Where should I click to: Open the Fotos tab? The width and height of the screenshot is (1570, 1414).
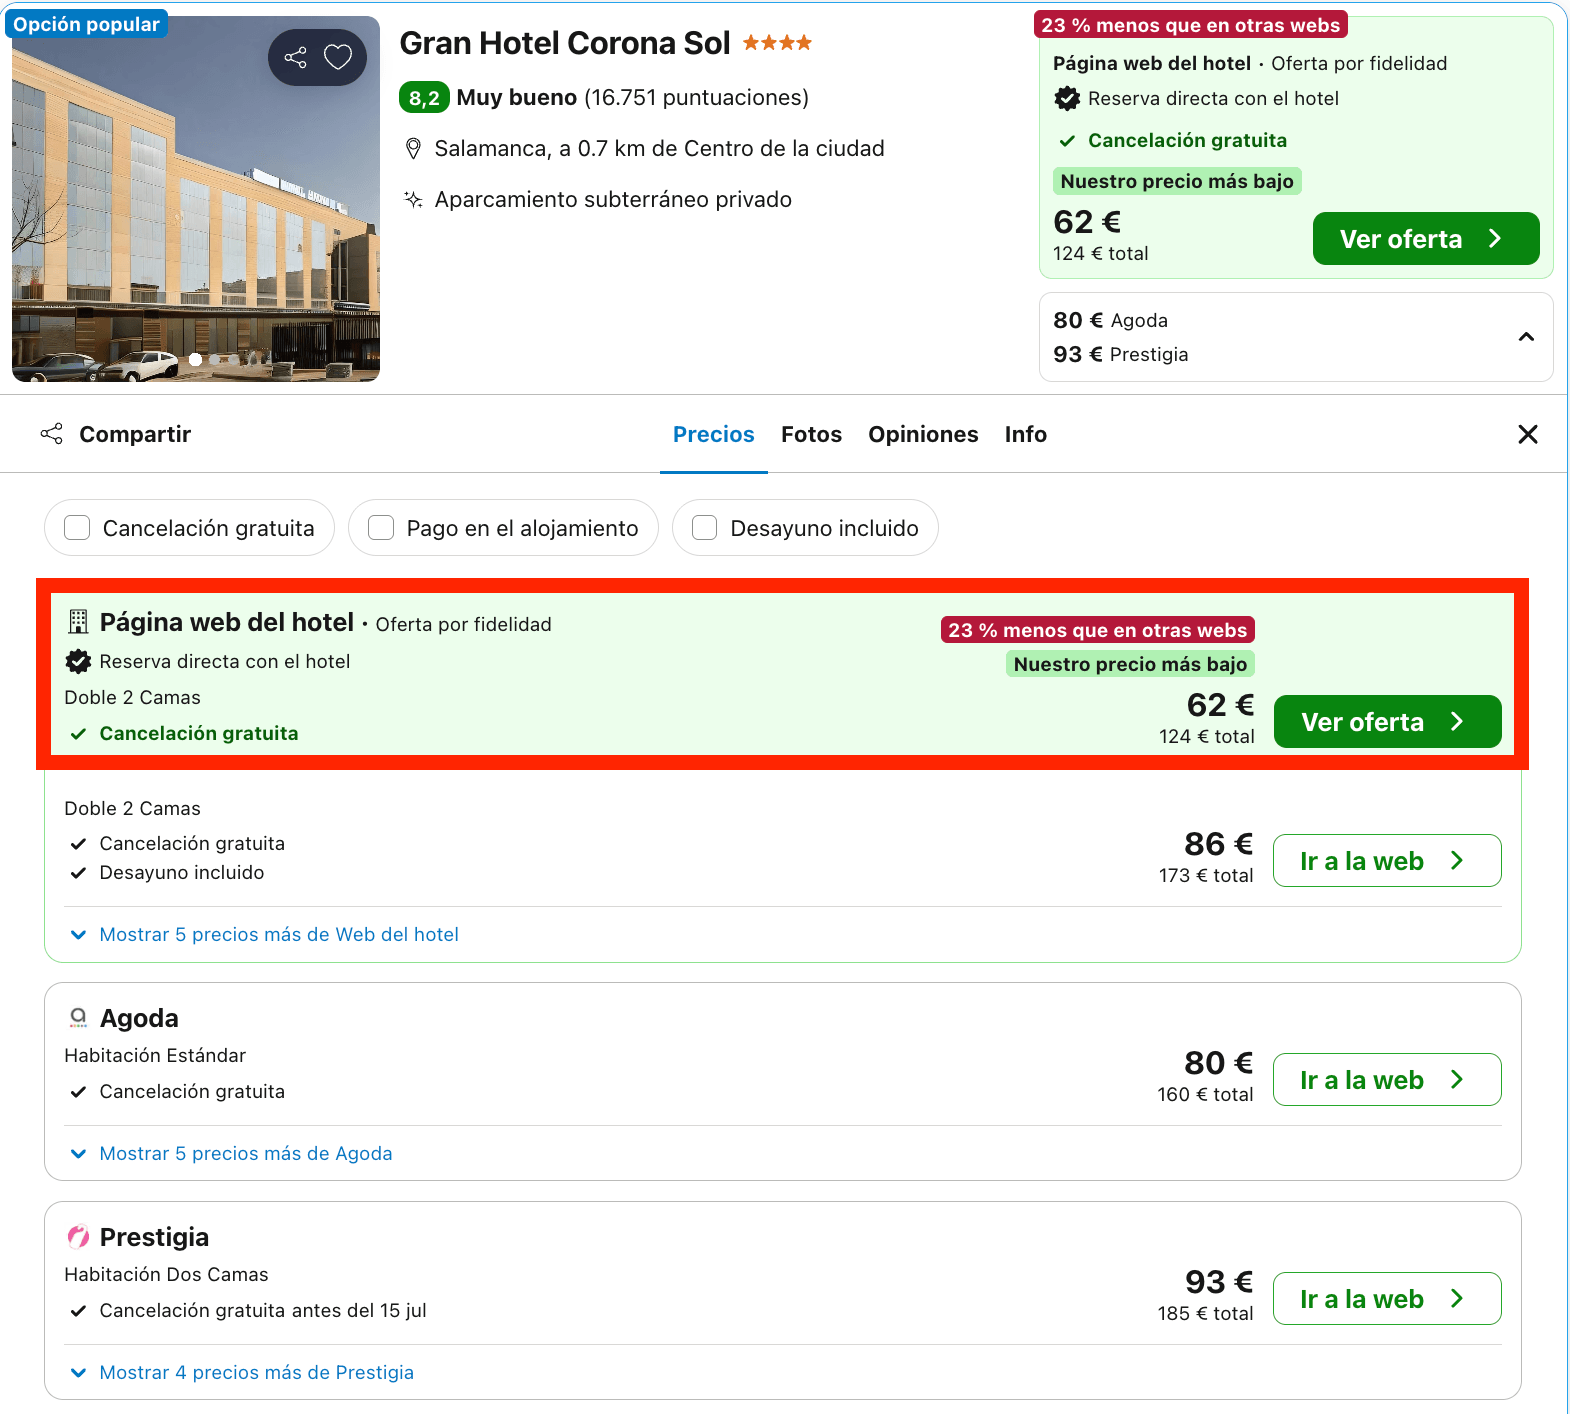coord(811,434)
